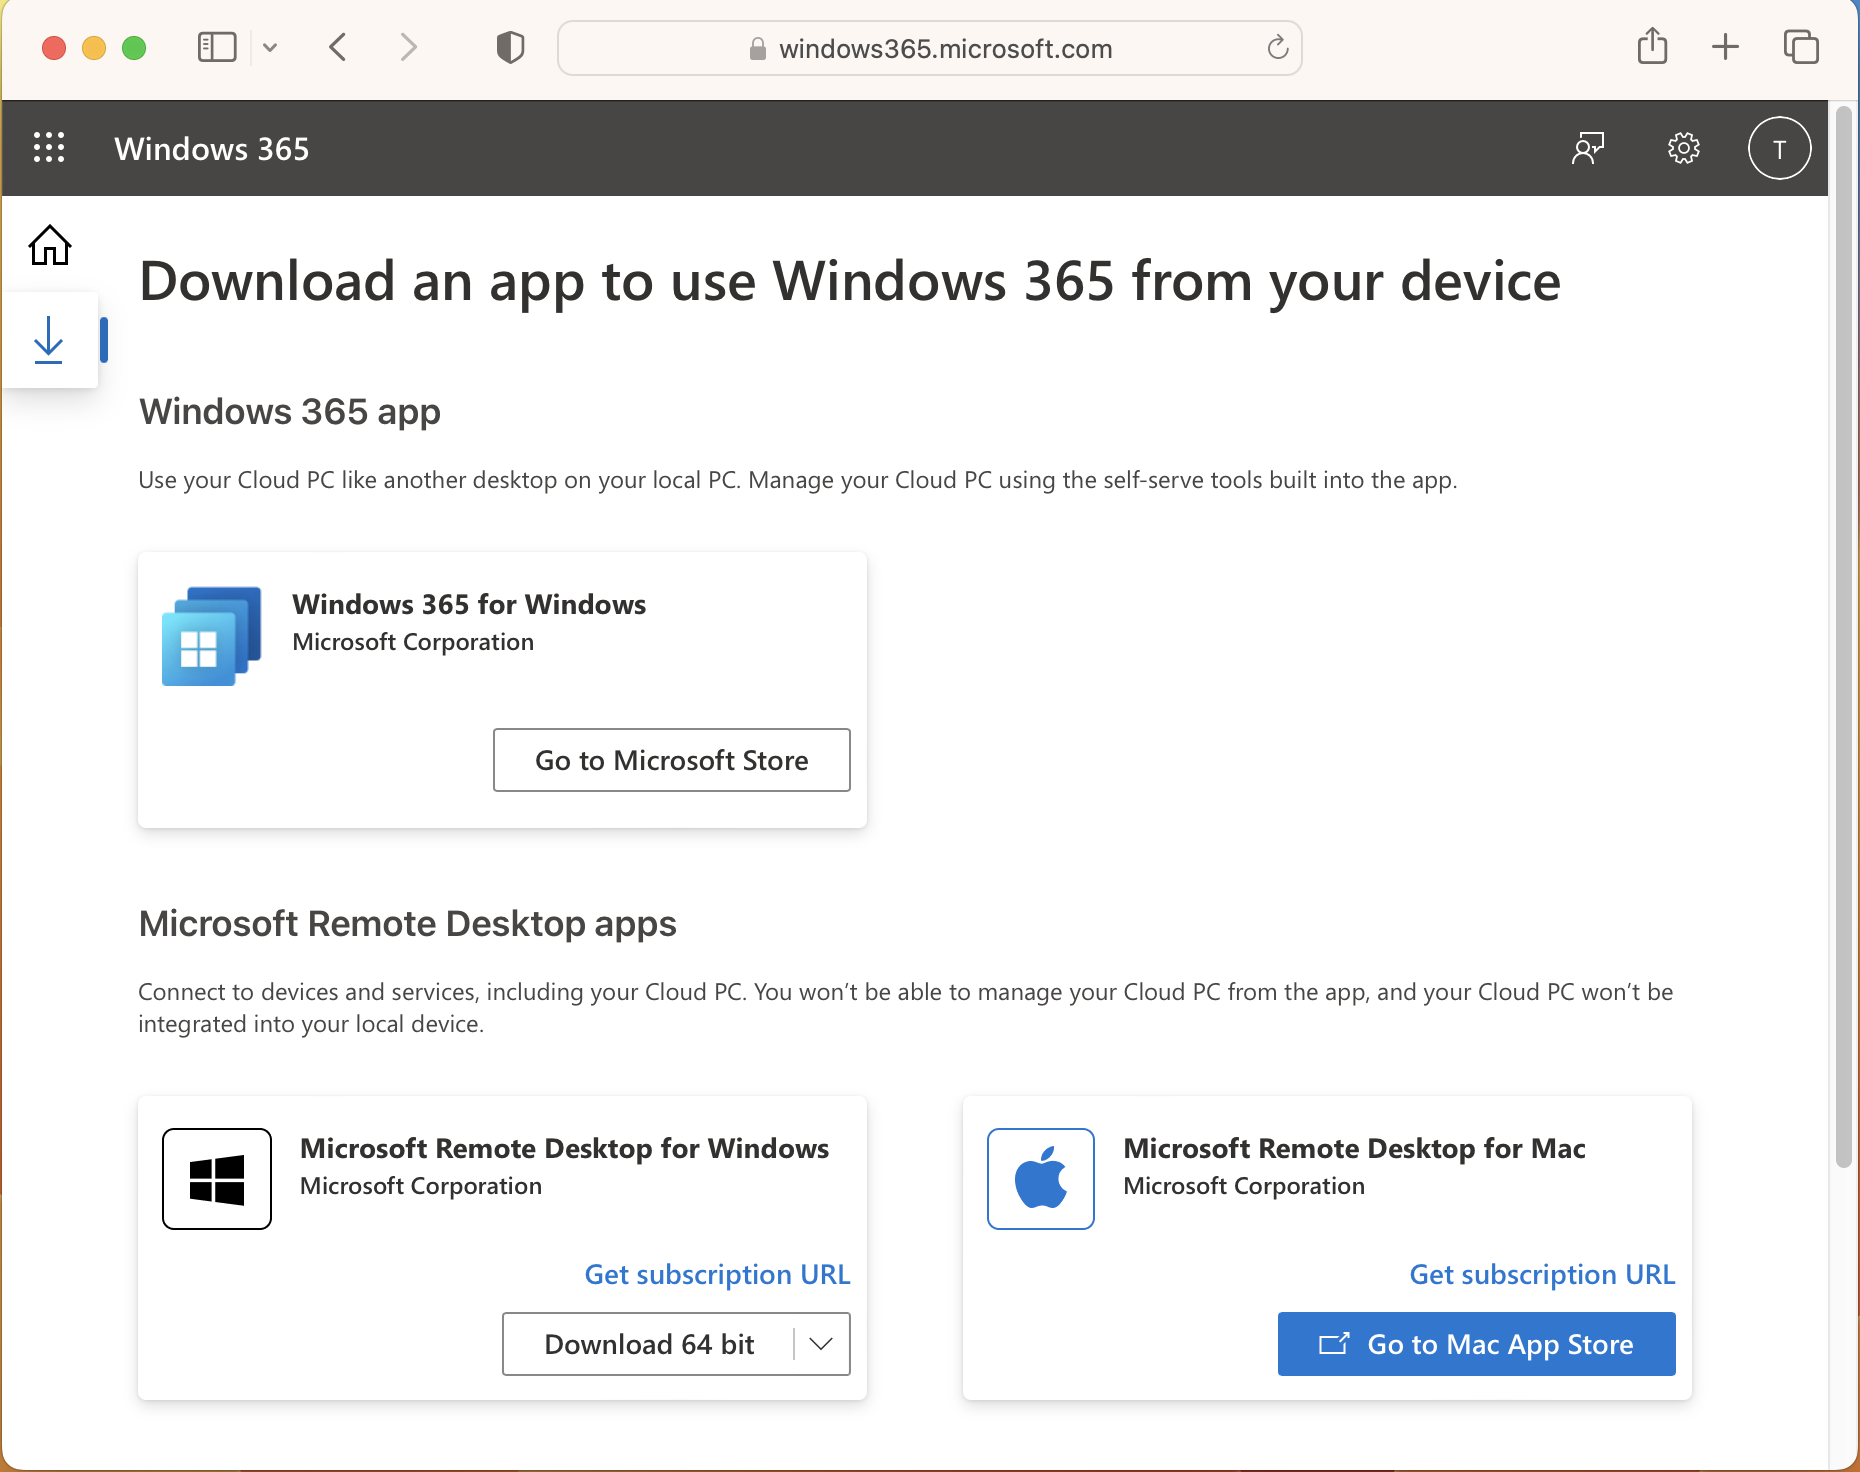Screen dimensions: 1860x1472
Task: Click the lock icon in address bar
Action: pos(758,48)
